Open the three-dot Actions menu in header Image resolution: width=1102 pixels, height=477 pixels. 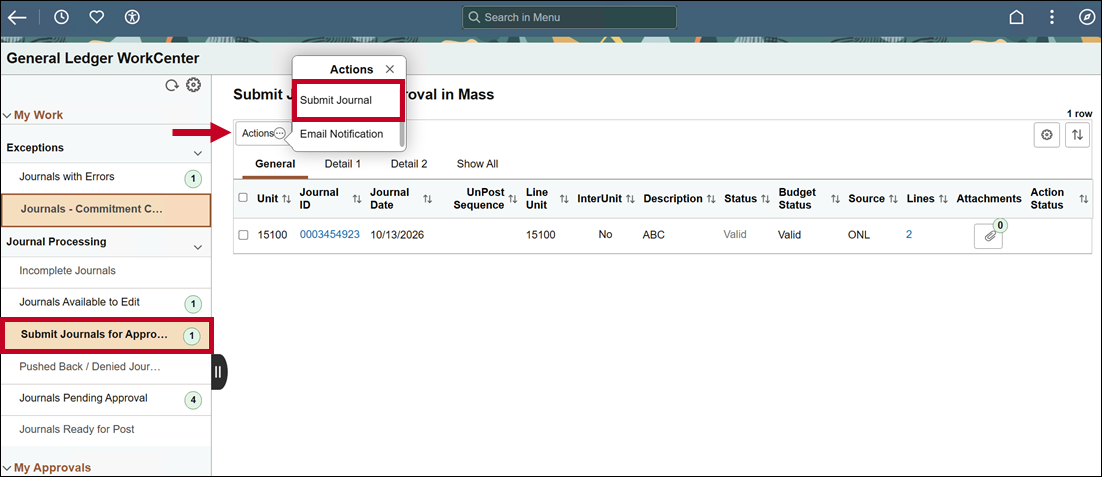pyautogui.click(x=1051, y=18)
